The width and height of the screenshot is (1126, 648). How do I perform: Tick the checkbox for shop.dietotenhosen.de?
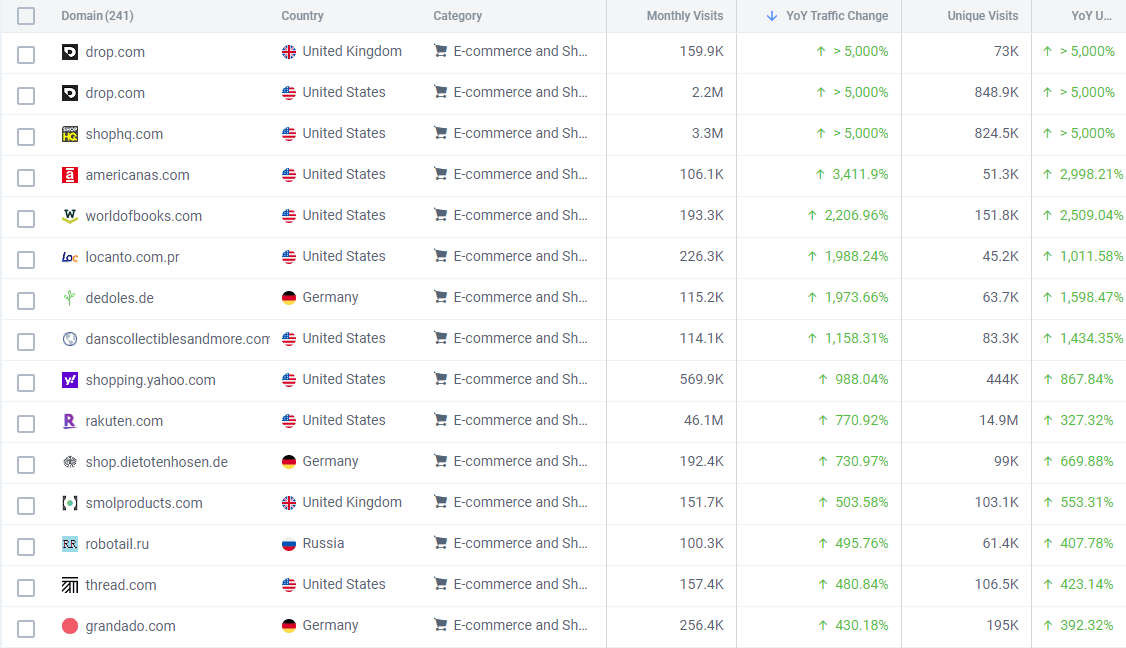click(x=26, y=464)
